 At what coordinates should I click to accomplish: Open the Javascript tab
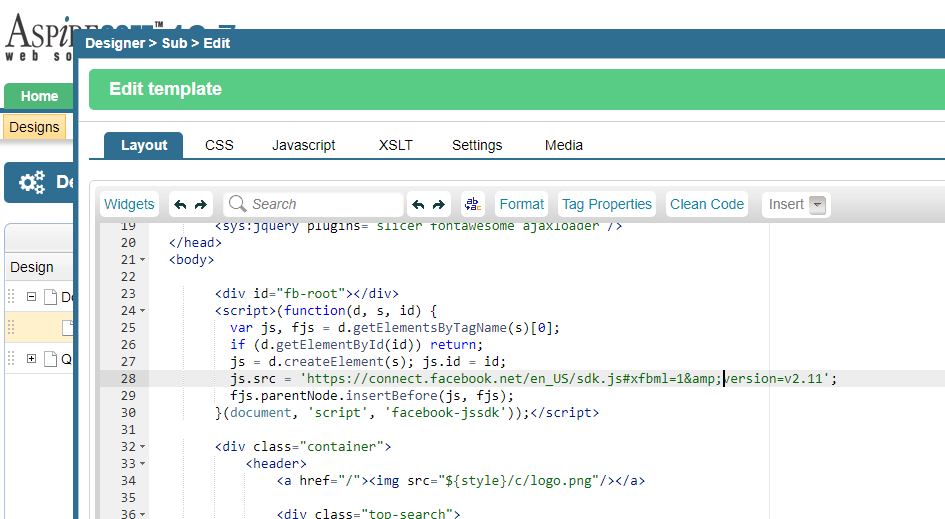(x=303, y=145)
